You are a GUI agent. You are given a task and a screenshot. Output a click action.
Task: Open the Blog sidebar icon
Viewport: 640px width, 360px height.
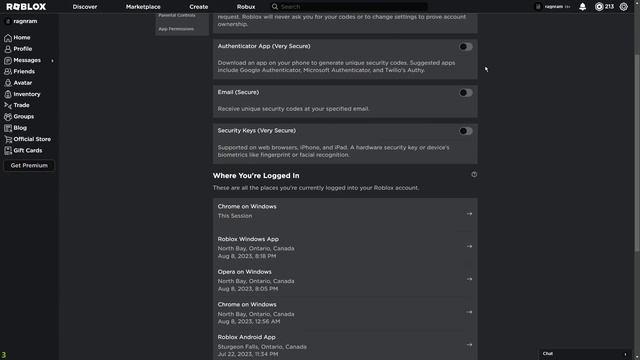[x=8, y=128]
